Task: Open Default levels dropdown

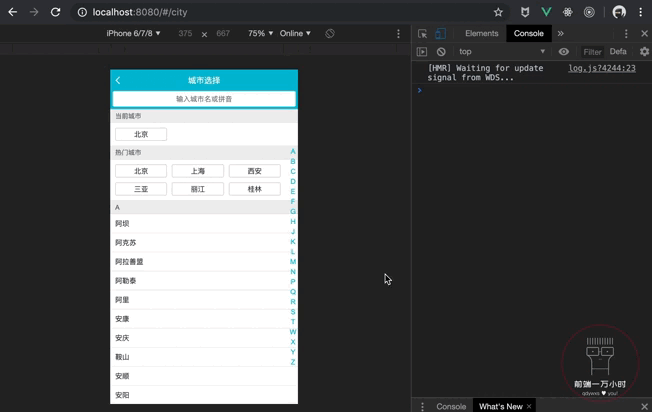Action: coord(618,52)
